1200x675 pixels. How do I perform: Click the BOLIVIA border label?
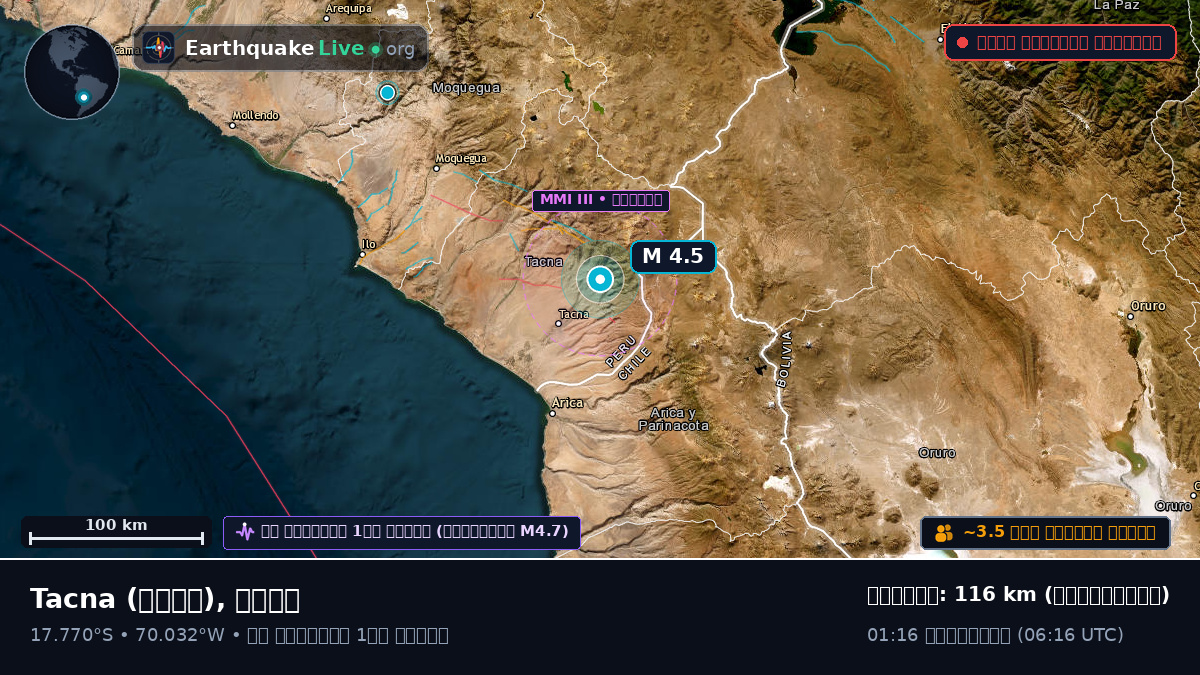pos(783,359)
